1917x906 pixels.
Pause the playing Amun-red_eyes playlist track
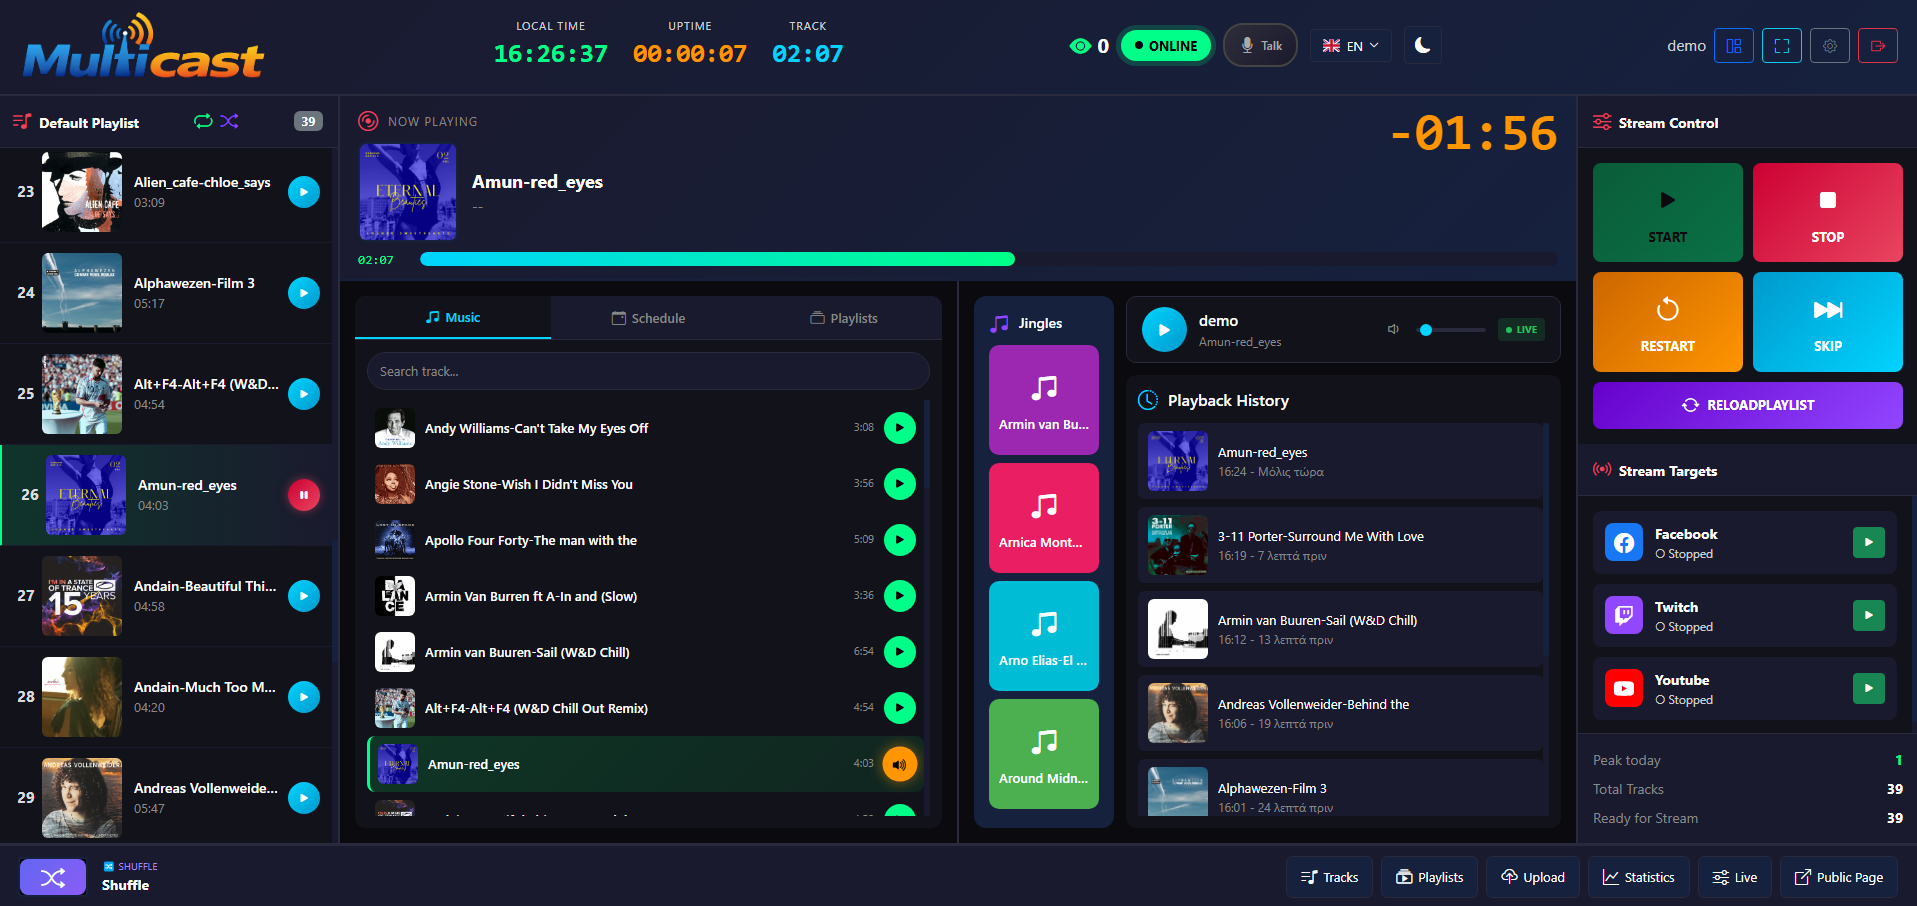pyautogui.click(x=304, y=495)
